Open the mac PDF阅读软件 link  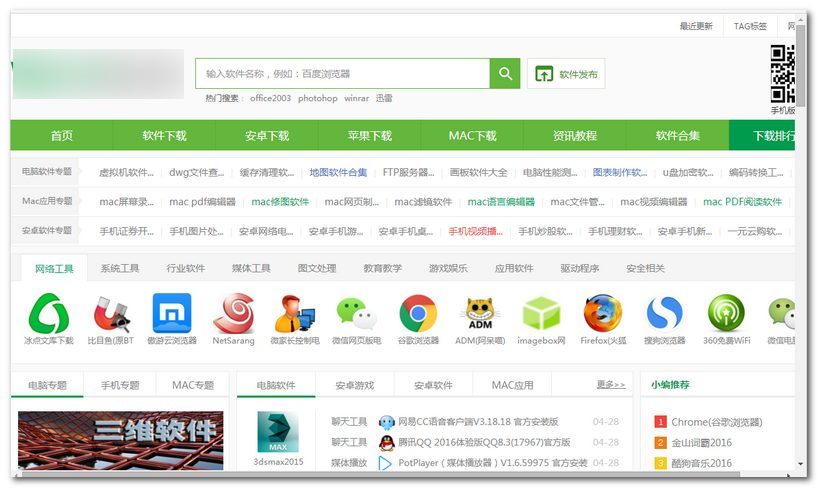click(x=742, y=201)
